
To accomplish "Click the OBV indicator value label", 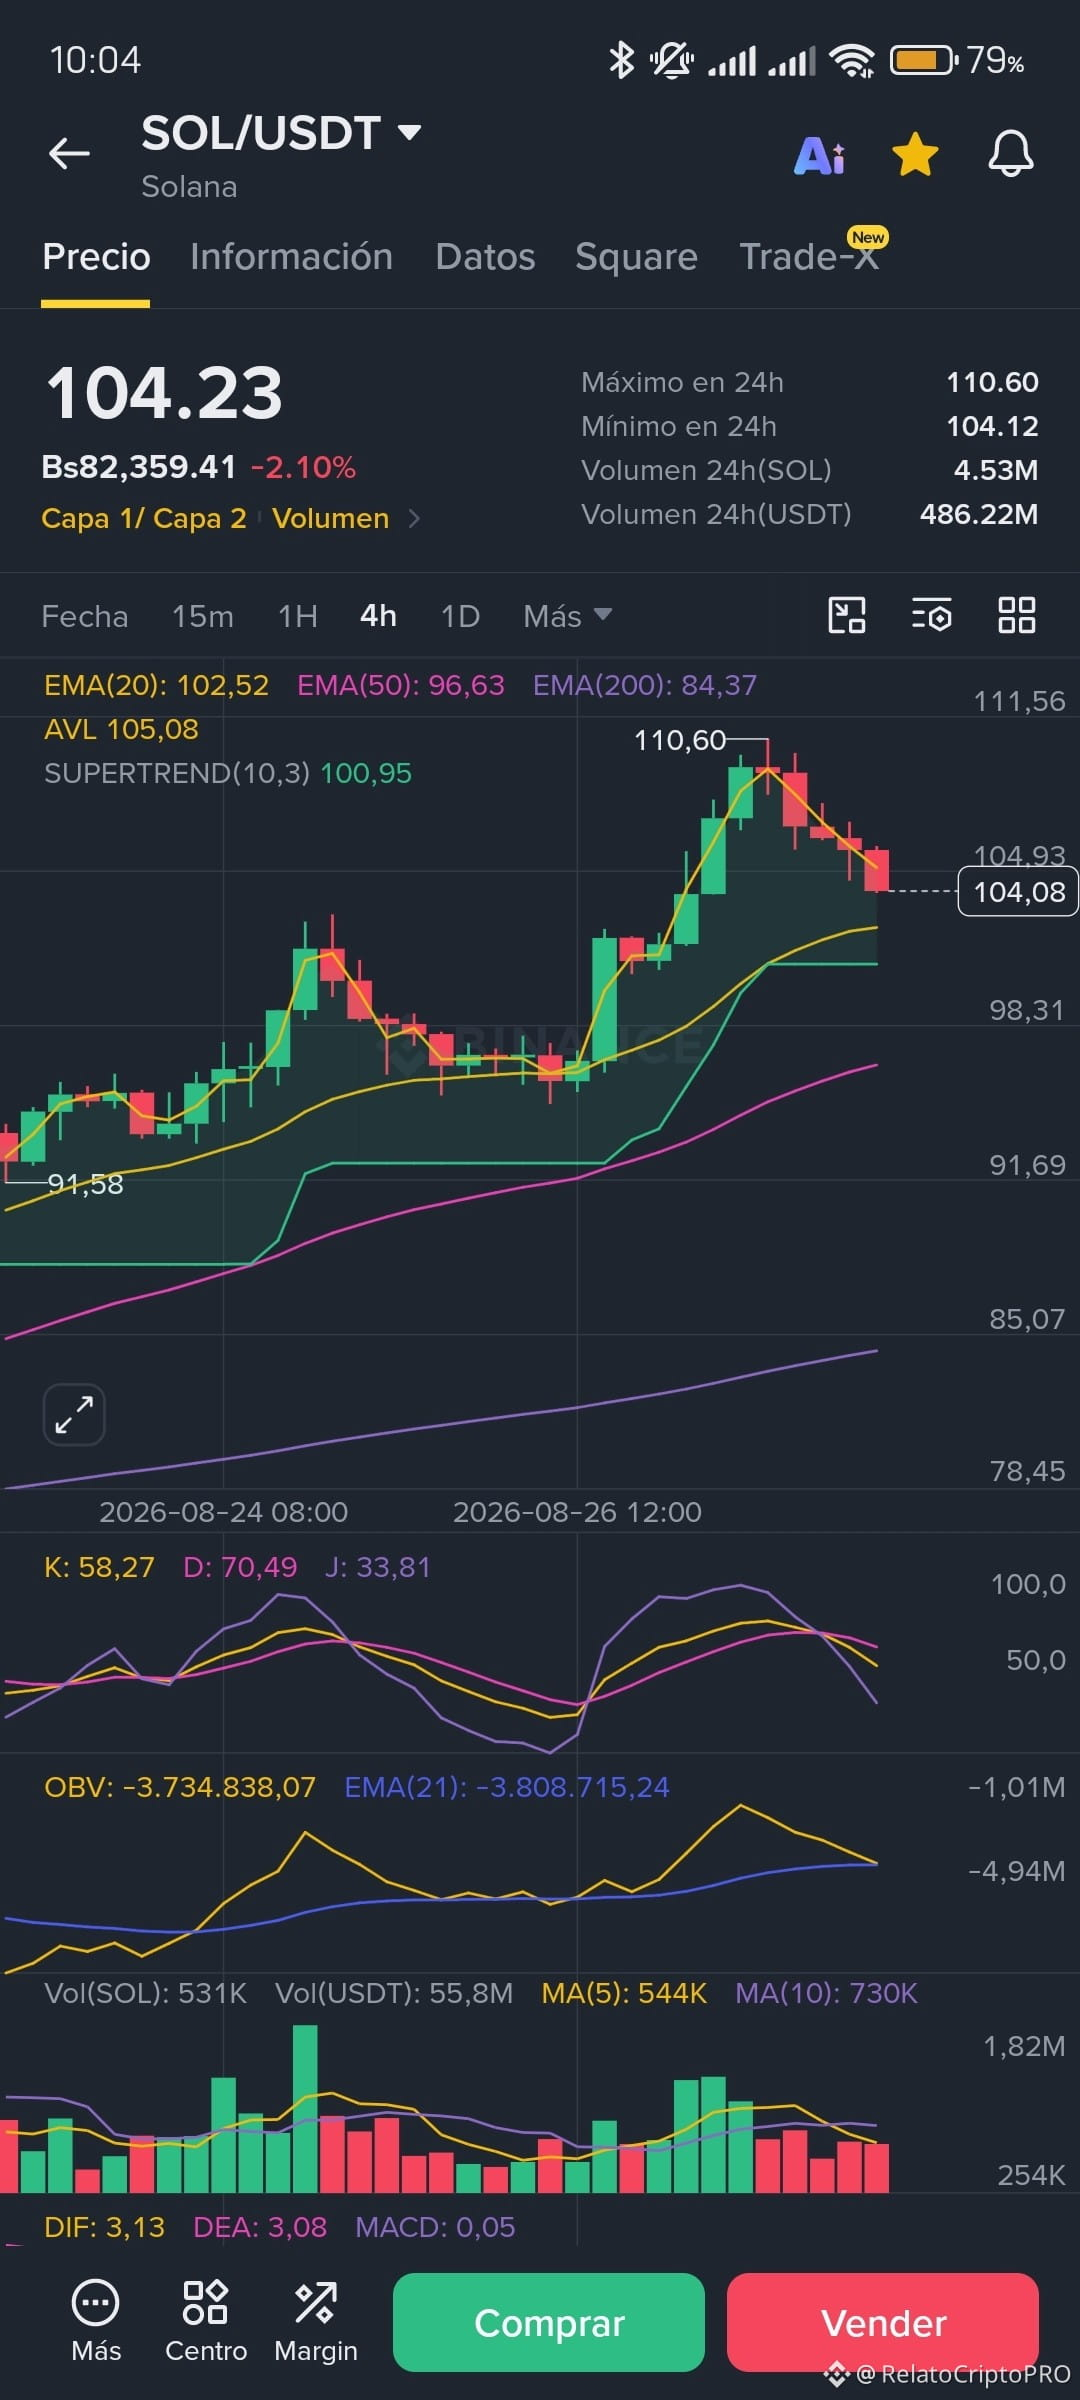I will 180,1787.
